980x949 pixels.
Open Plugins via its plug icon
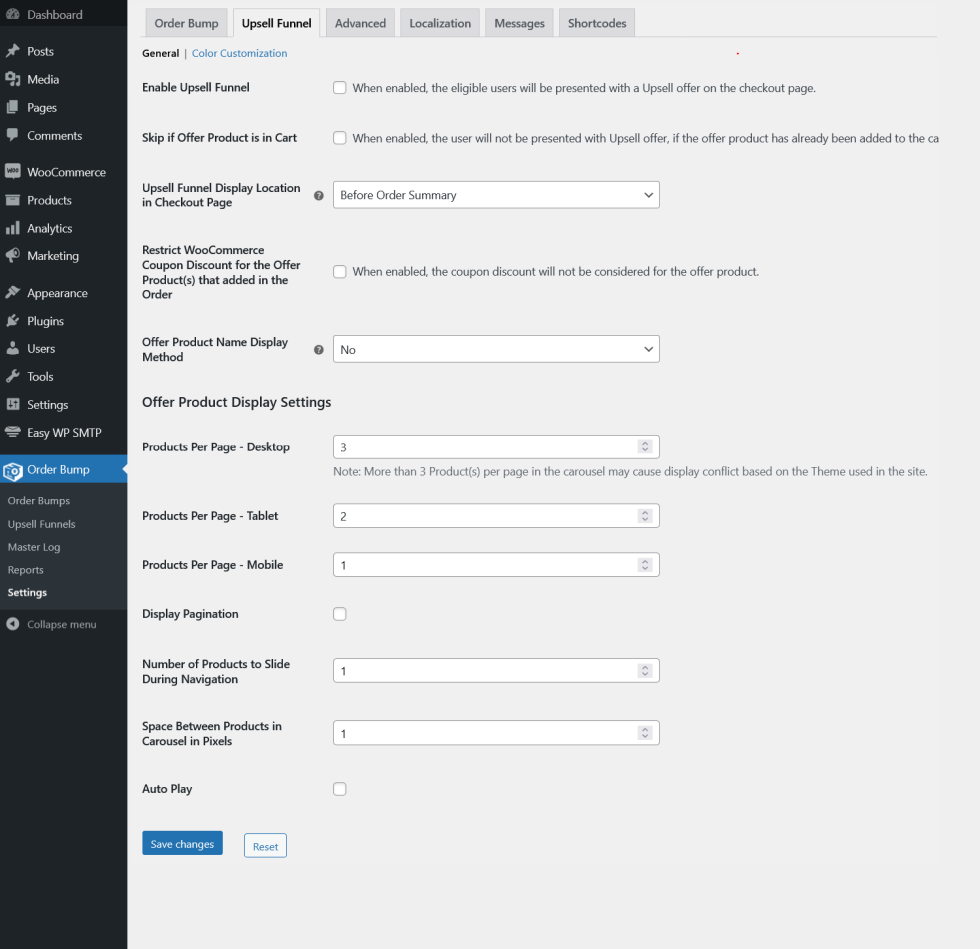13,321
